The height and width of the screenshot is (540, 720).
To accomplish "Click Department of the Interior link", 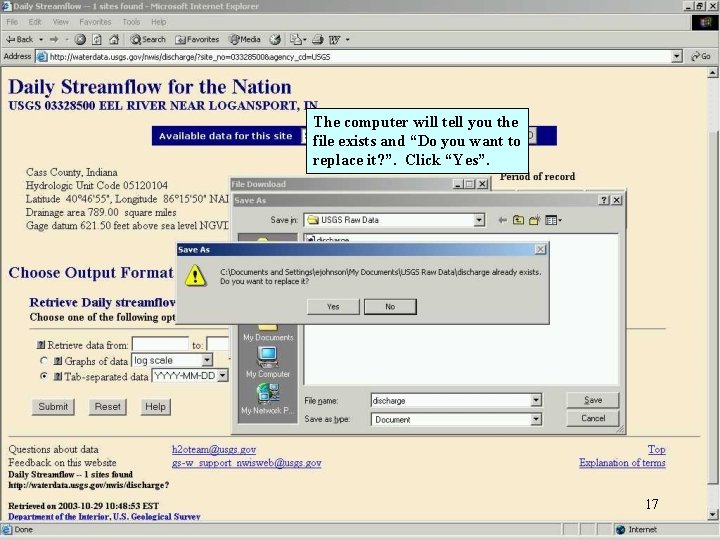I will [104, 517].
